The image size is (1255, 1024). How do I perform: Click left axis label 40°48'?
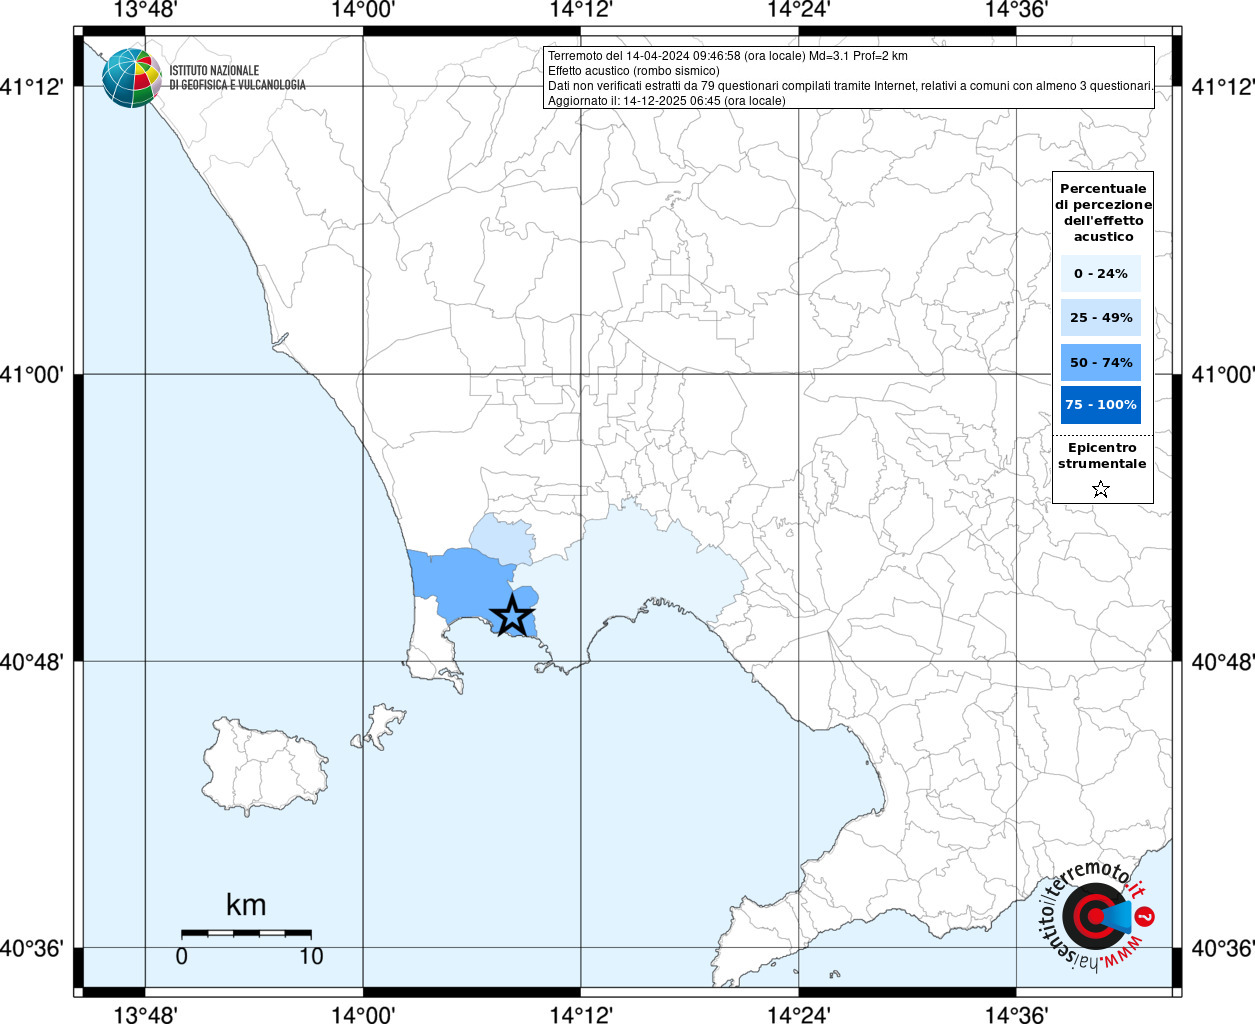(32, 661)
